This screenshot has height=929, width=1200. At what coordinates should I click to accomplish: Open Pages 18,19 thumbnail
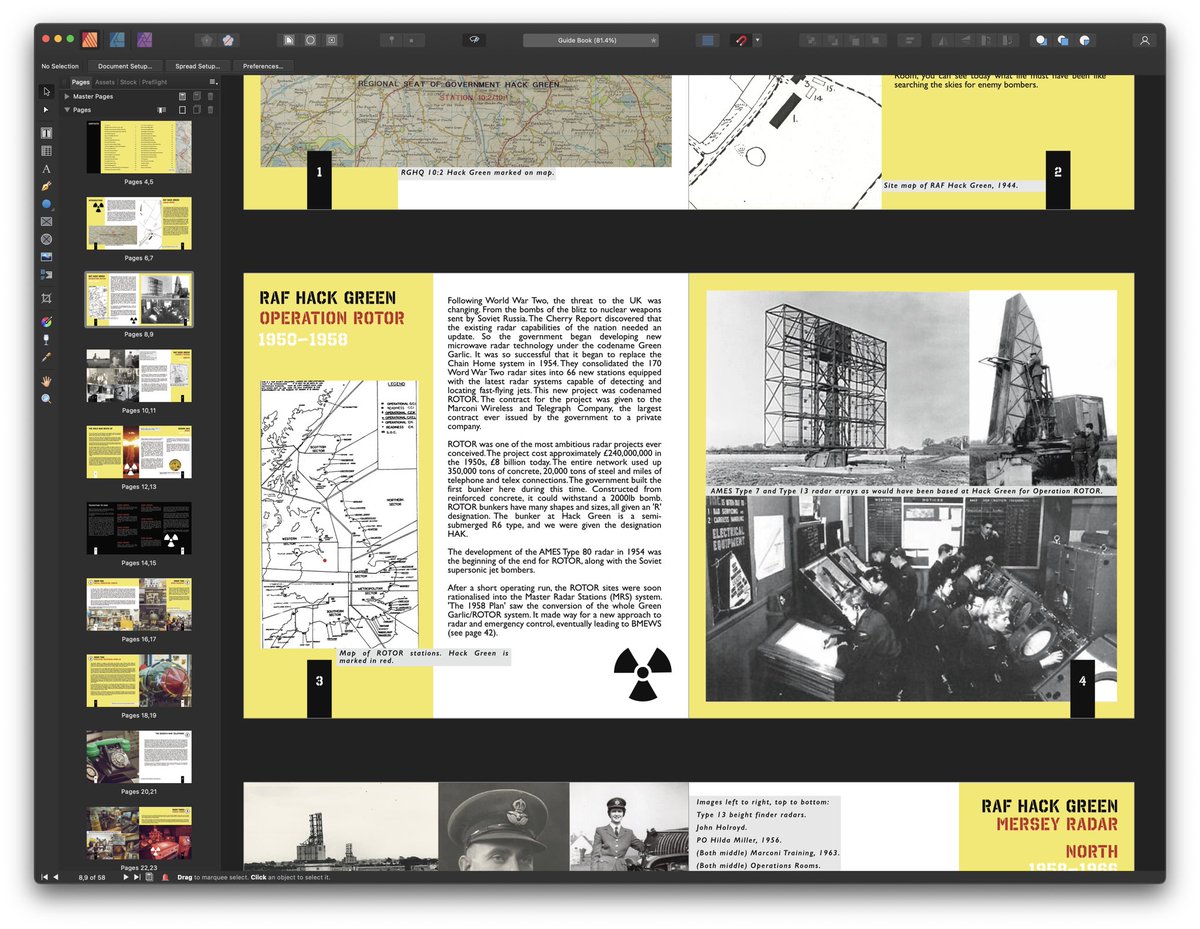pos(139,681)
